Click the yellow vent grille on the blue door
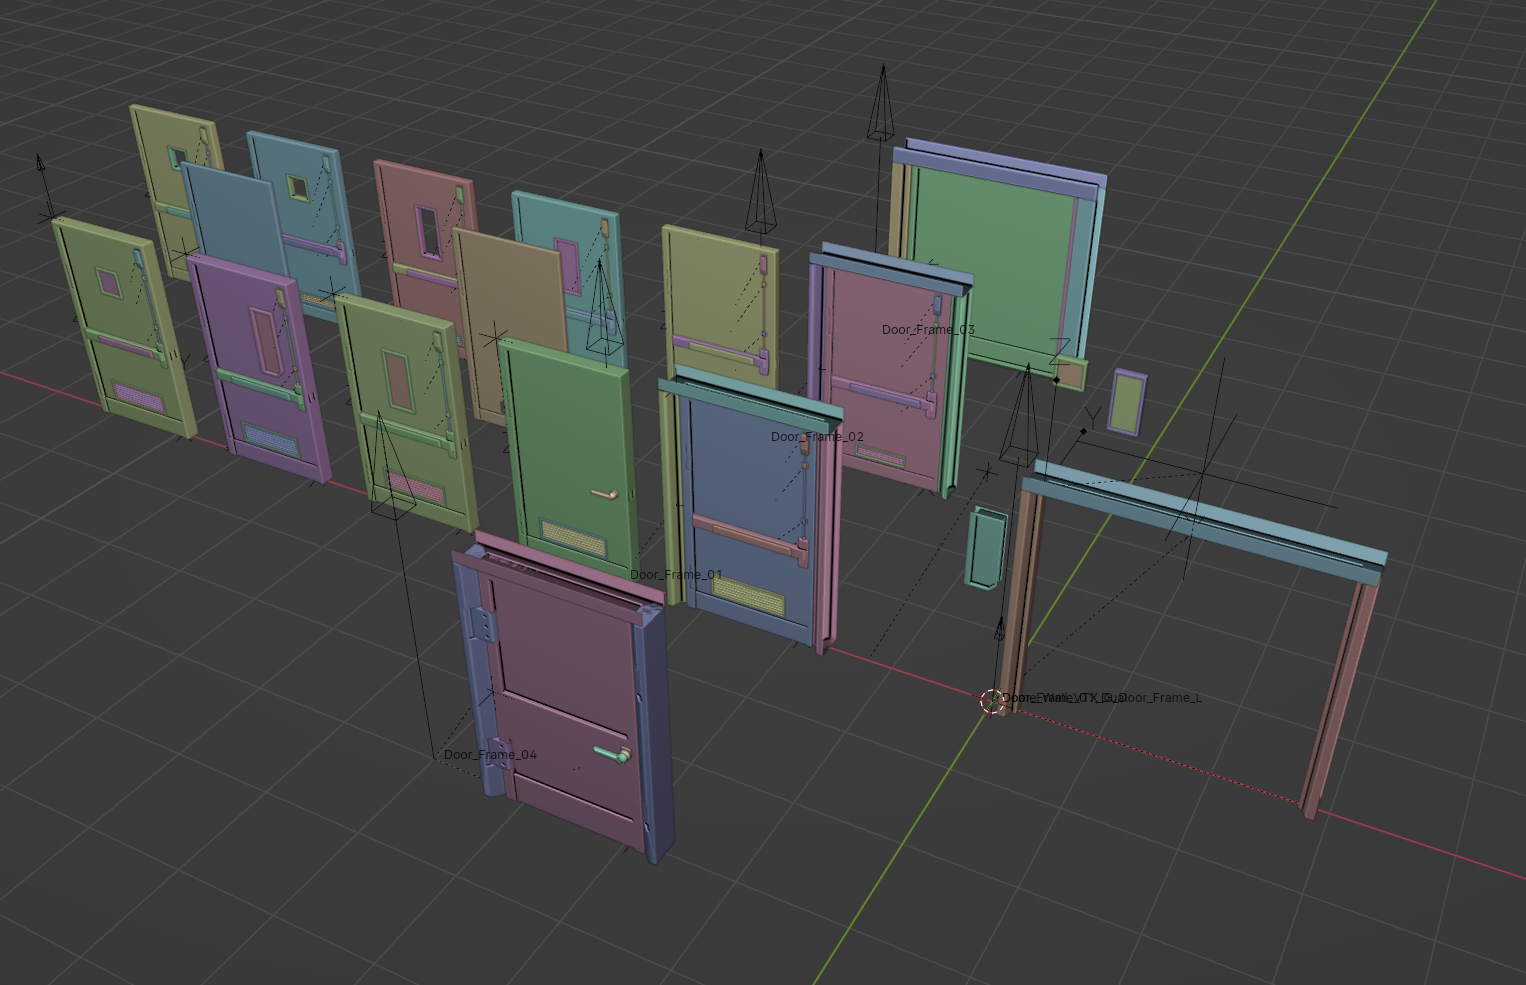The image size is (1526, 985). 749,598
